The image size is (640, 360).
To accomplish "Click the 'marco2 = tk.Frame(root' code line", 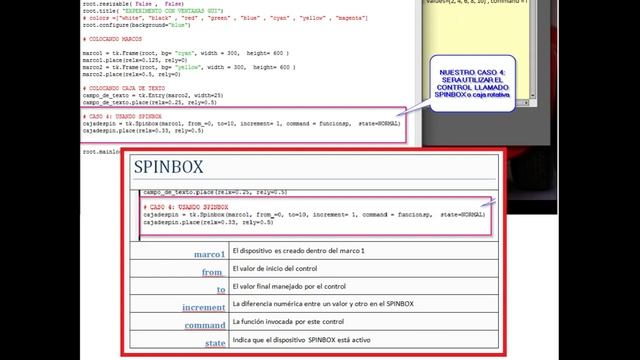I will click(189, 67).
